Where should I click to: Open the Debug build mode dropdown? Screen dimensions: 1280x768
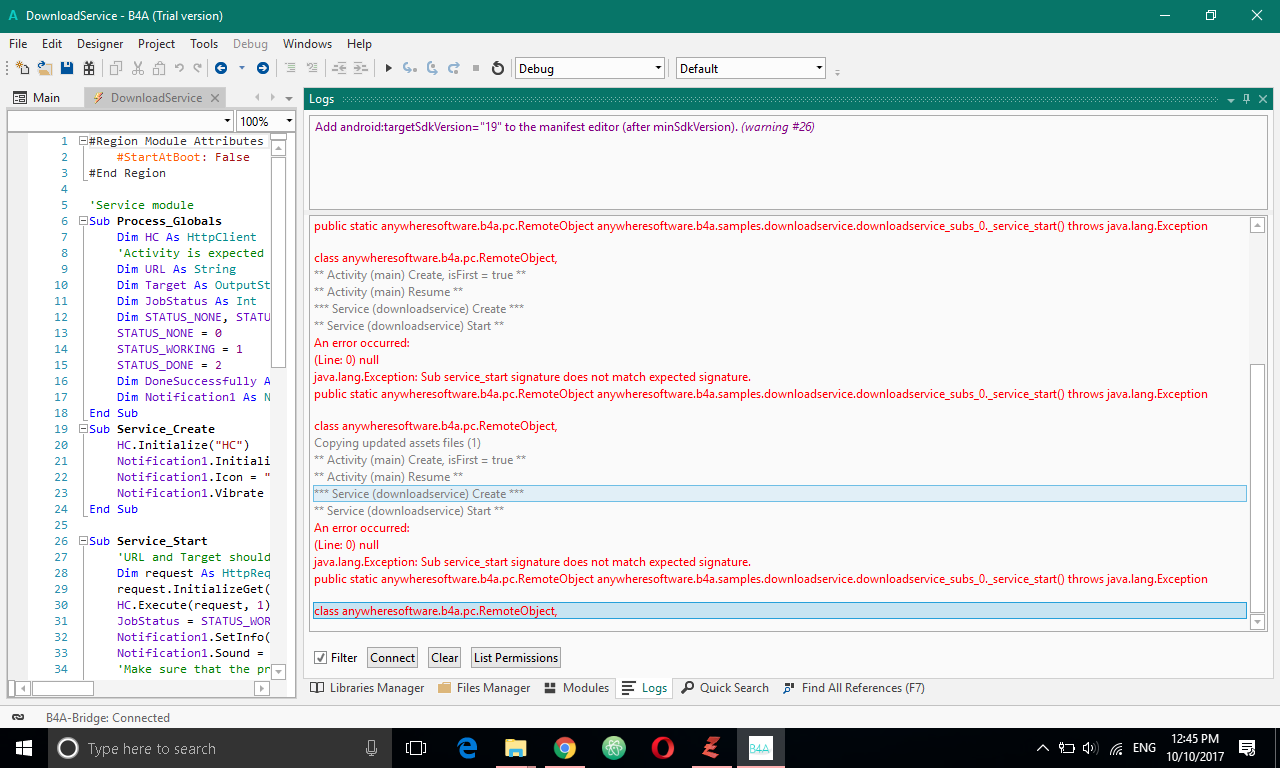coord(589,68)
